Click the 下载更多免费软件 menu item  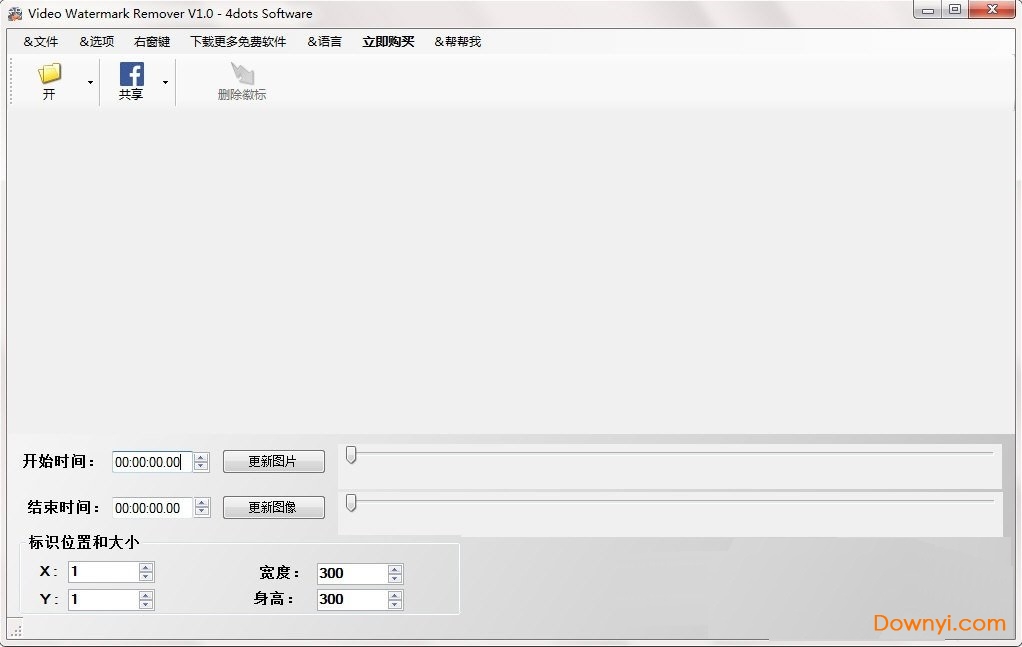(x=237, y=41)
